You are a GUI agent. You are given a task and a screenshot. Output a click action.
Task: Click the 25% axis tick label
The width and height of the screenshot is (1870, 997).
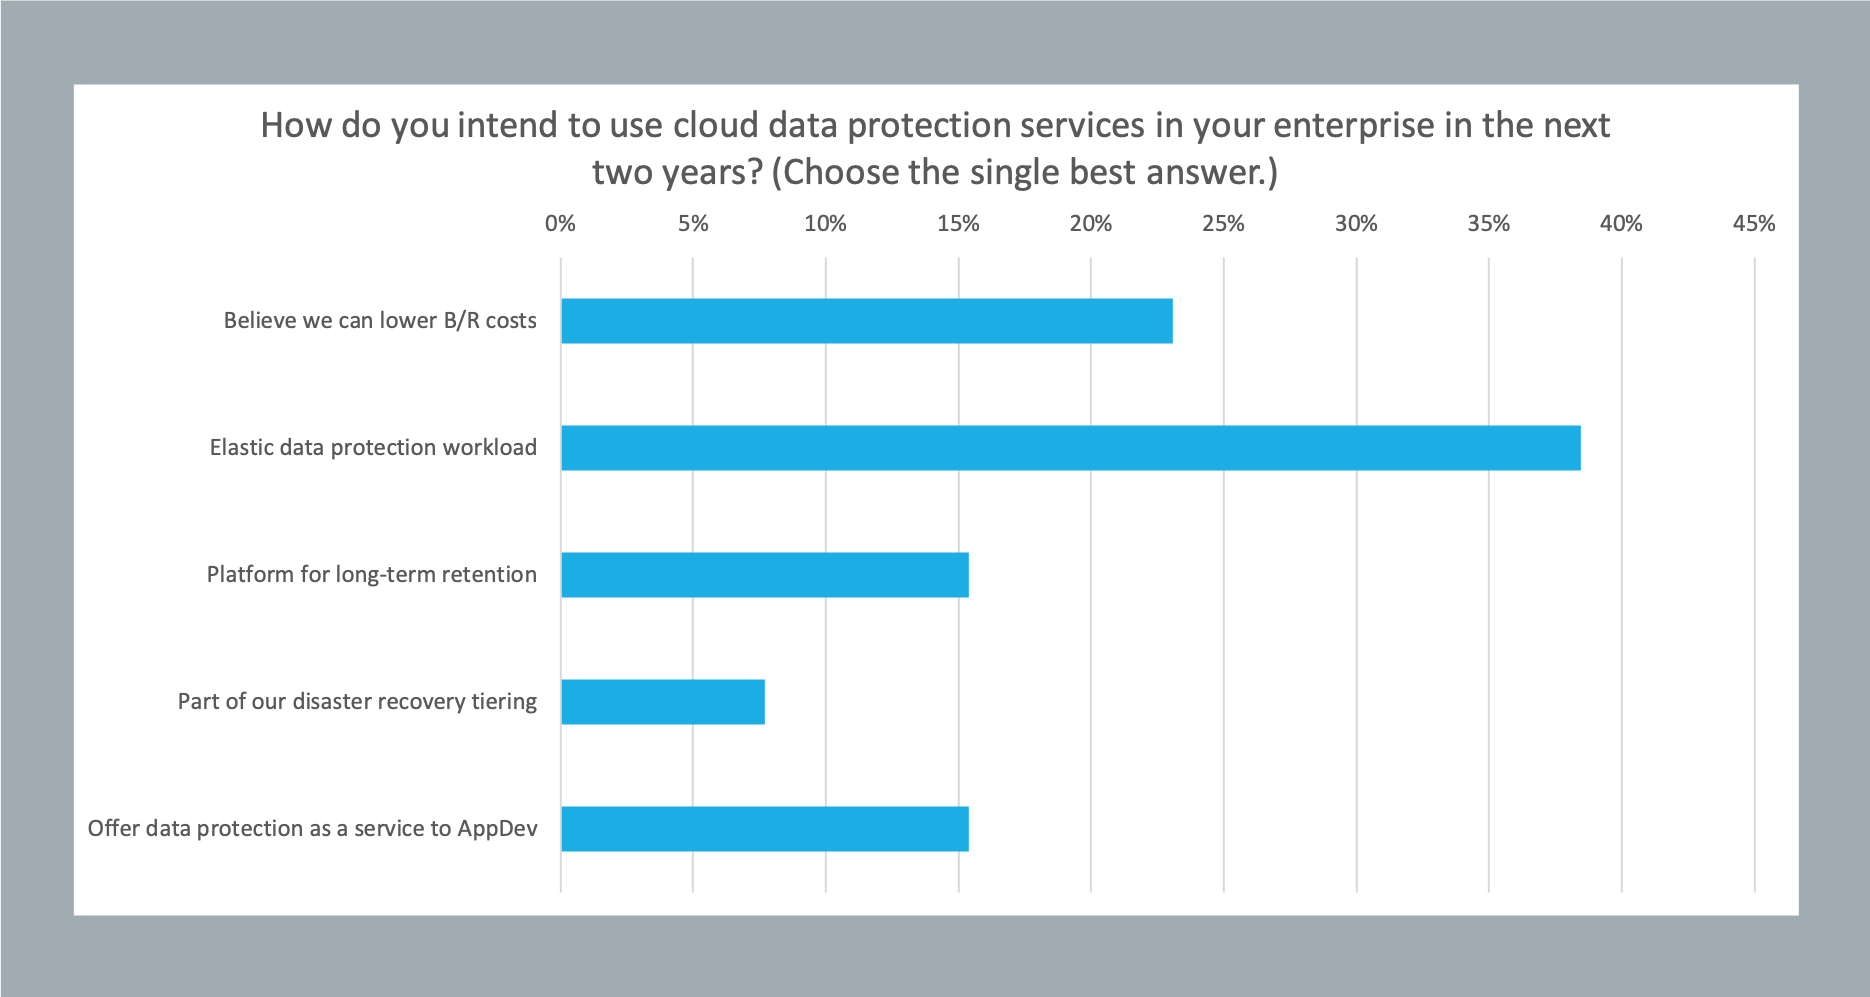coord(1223,224)
